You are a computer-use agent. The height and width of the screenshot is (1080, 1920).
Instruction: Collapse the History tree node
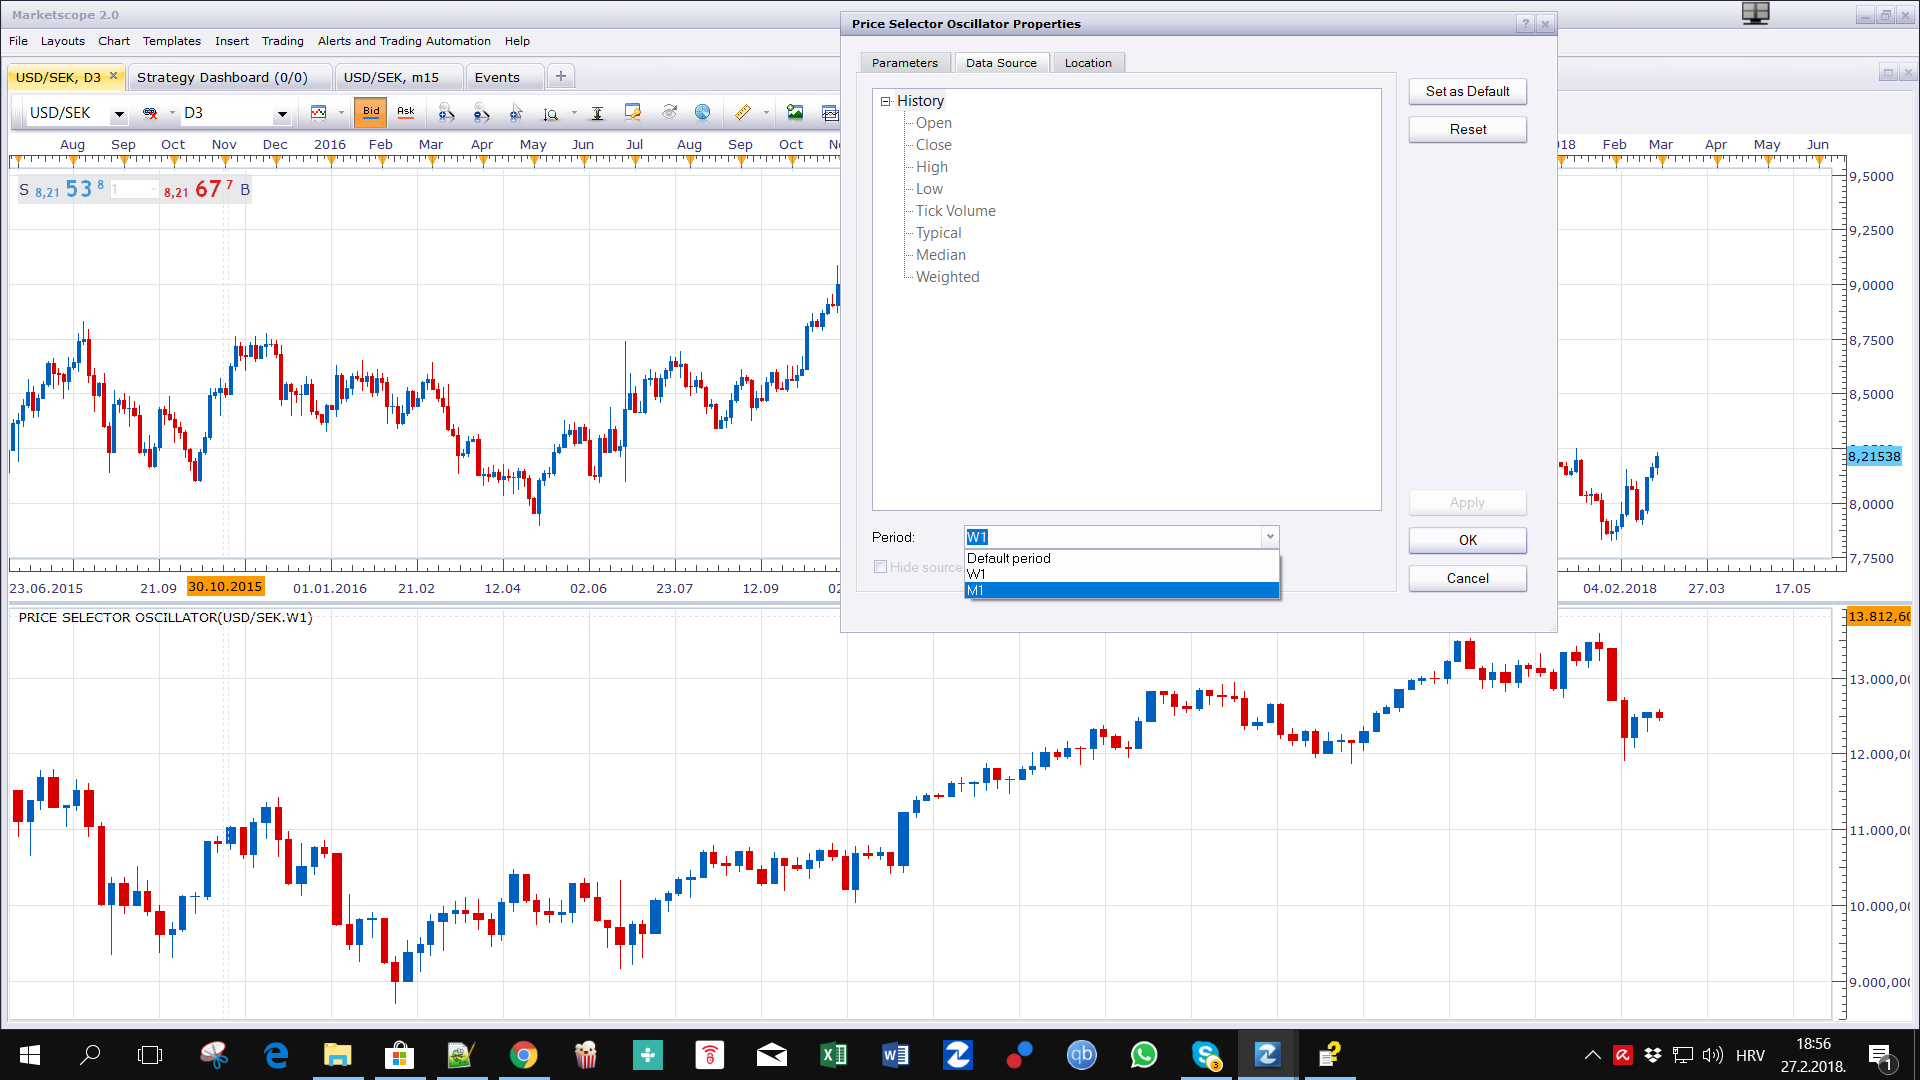(885, 101)
